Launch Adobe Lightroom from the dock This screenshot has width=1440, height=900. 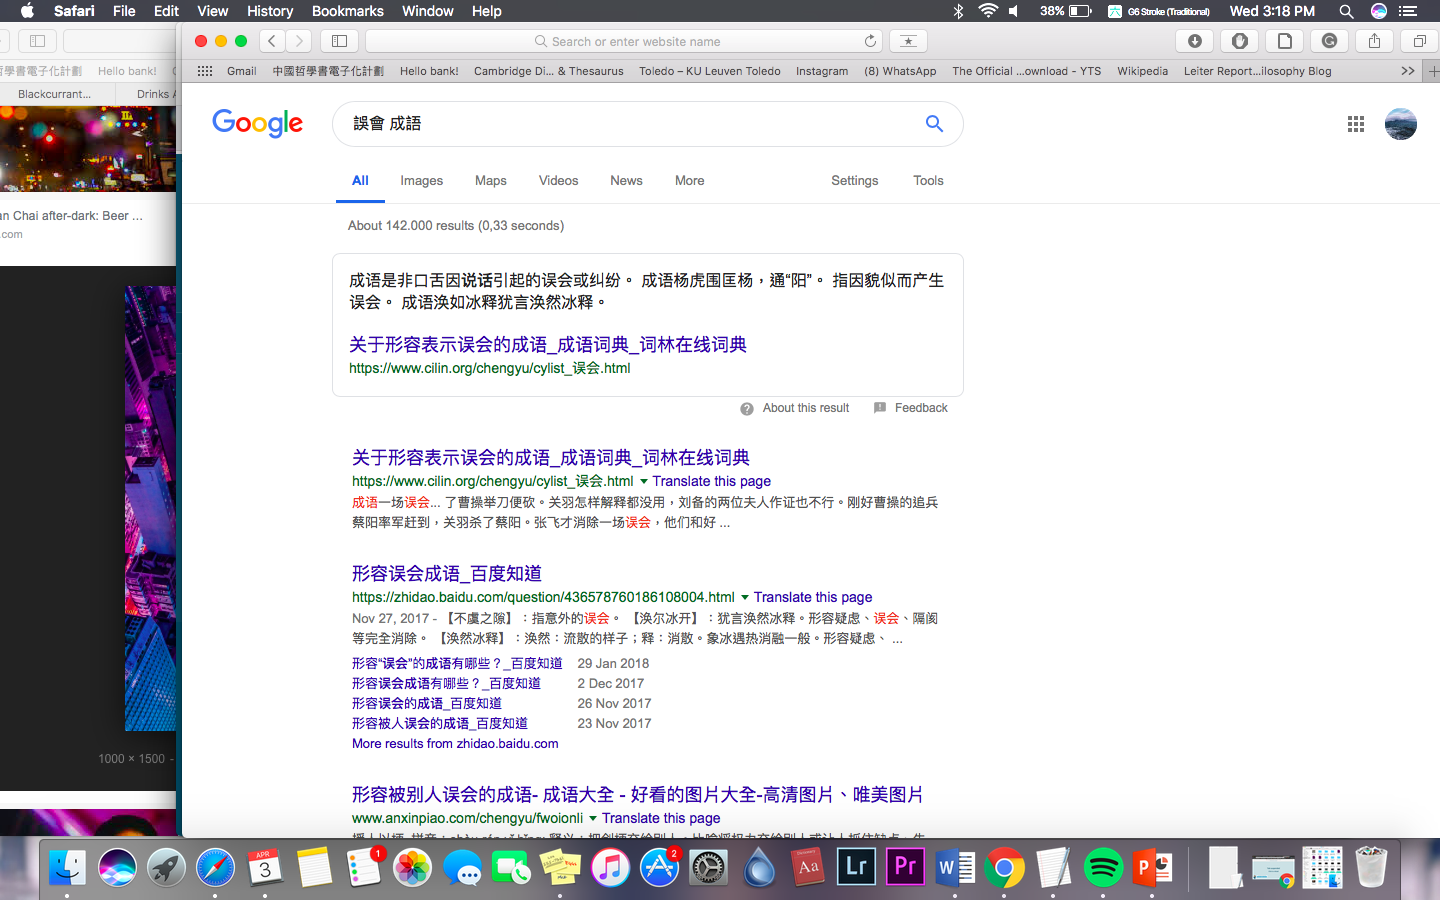tap(856, 867)
